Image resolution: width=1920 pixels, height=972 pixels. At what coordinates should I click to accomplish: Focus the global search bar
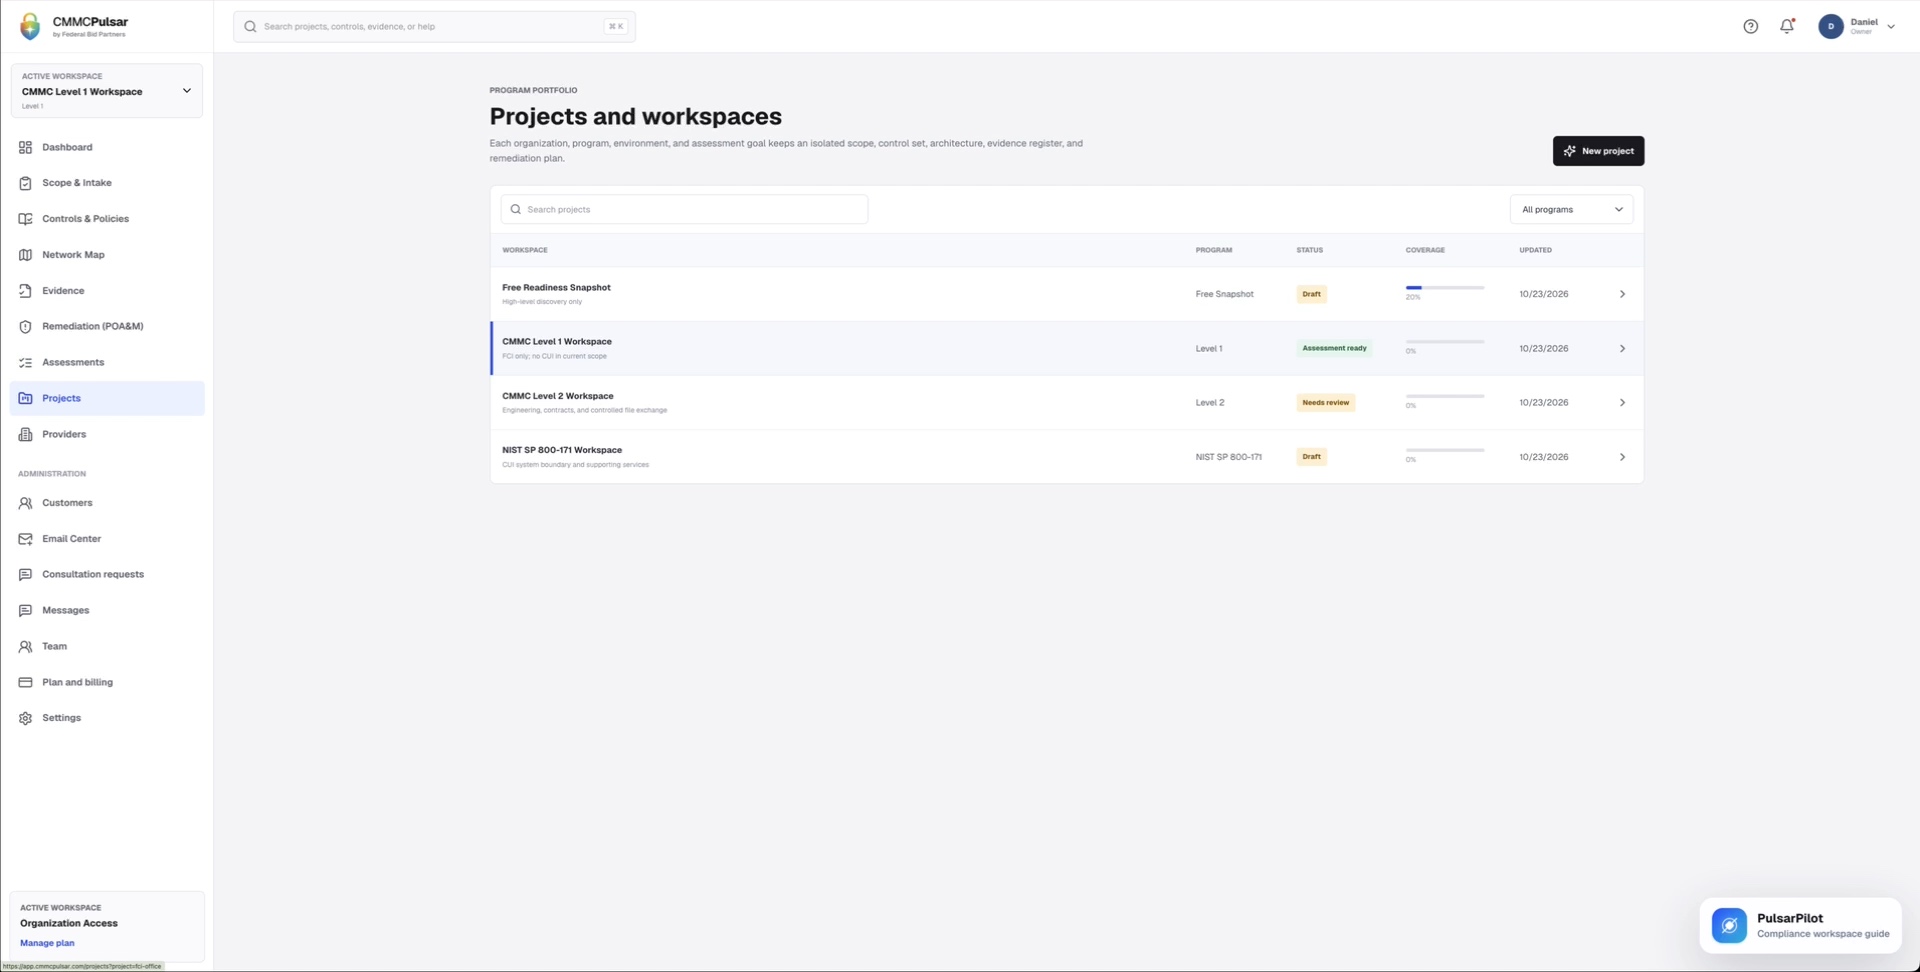pos(434,27)
